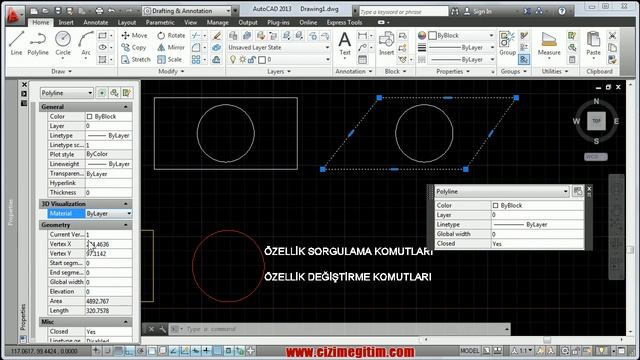The width and height of the screenshot is (640, 360).
Task: Open the Polyline object type dropdown in Properties palette
Action: 67,93
